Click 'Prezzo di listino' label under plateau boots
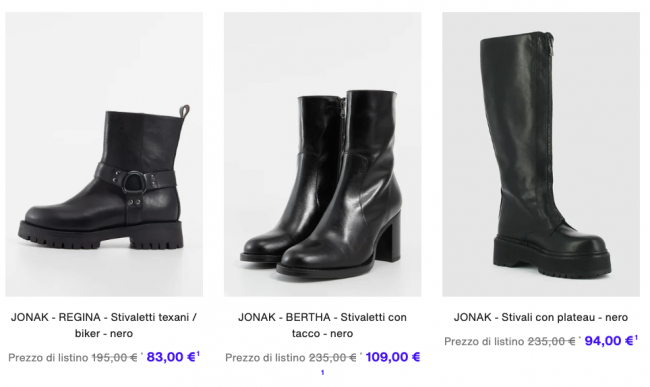 (484, 341)
